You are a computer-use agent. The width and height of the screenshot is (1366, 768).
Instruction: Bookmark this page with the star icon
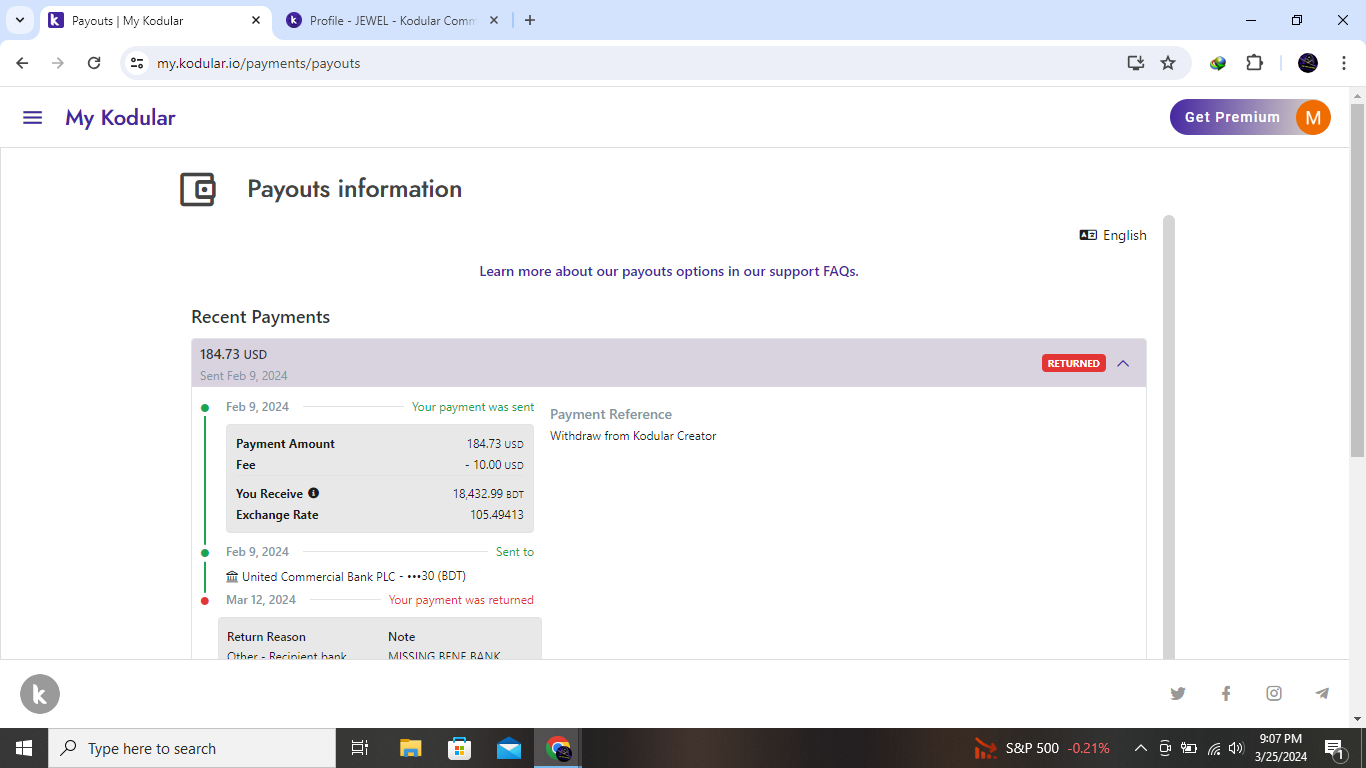pyautogui.click(x=1168, y=63)
